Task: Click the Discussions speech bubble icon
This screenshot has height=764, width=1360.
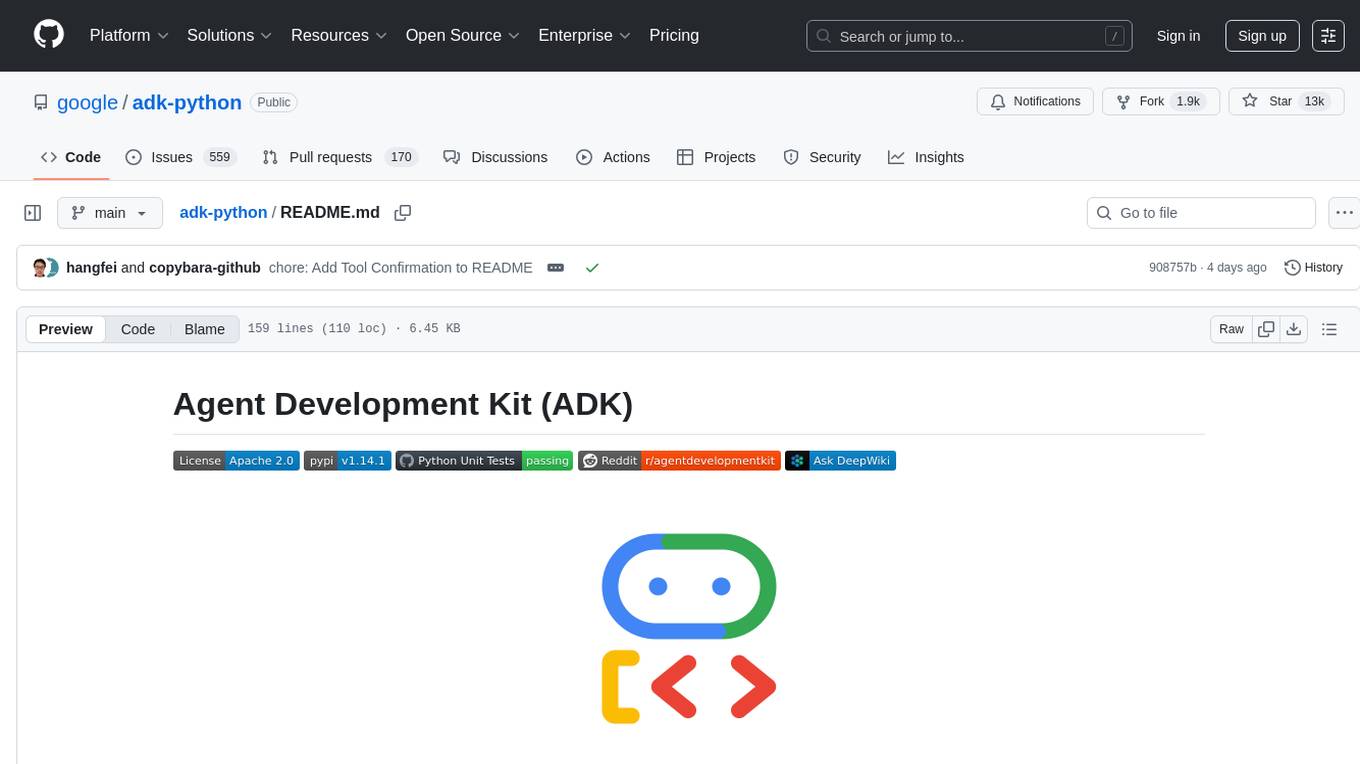Action: [x=451, y=157]
